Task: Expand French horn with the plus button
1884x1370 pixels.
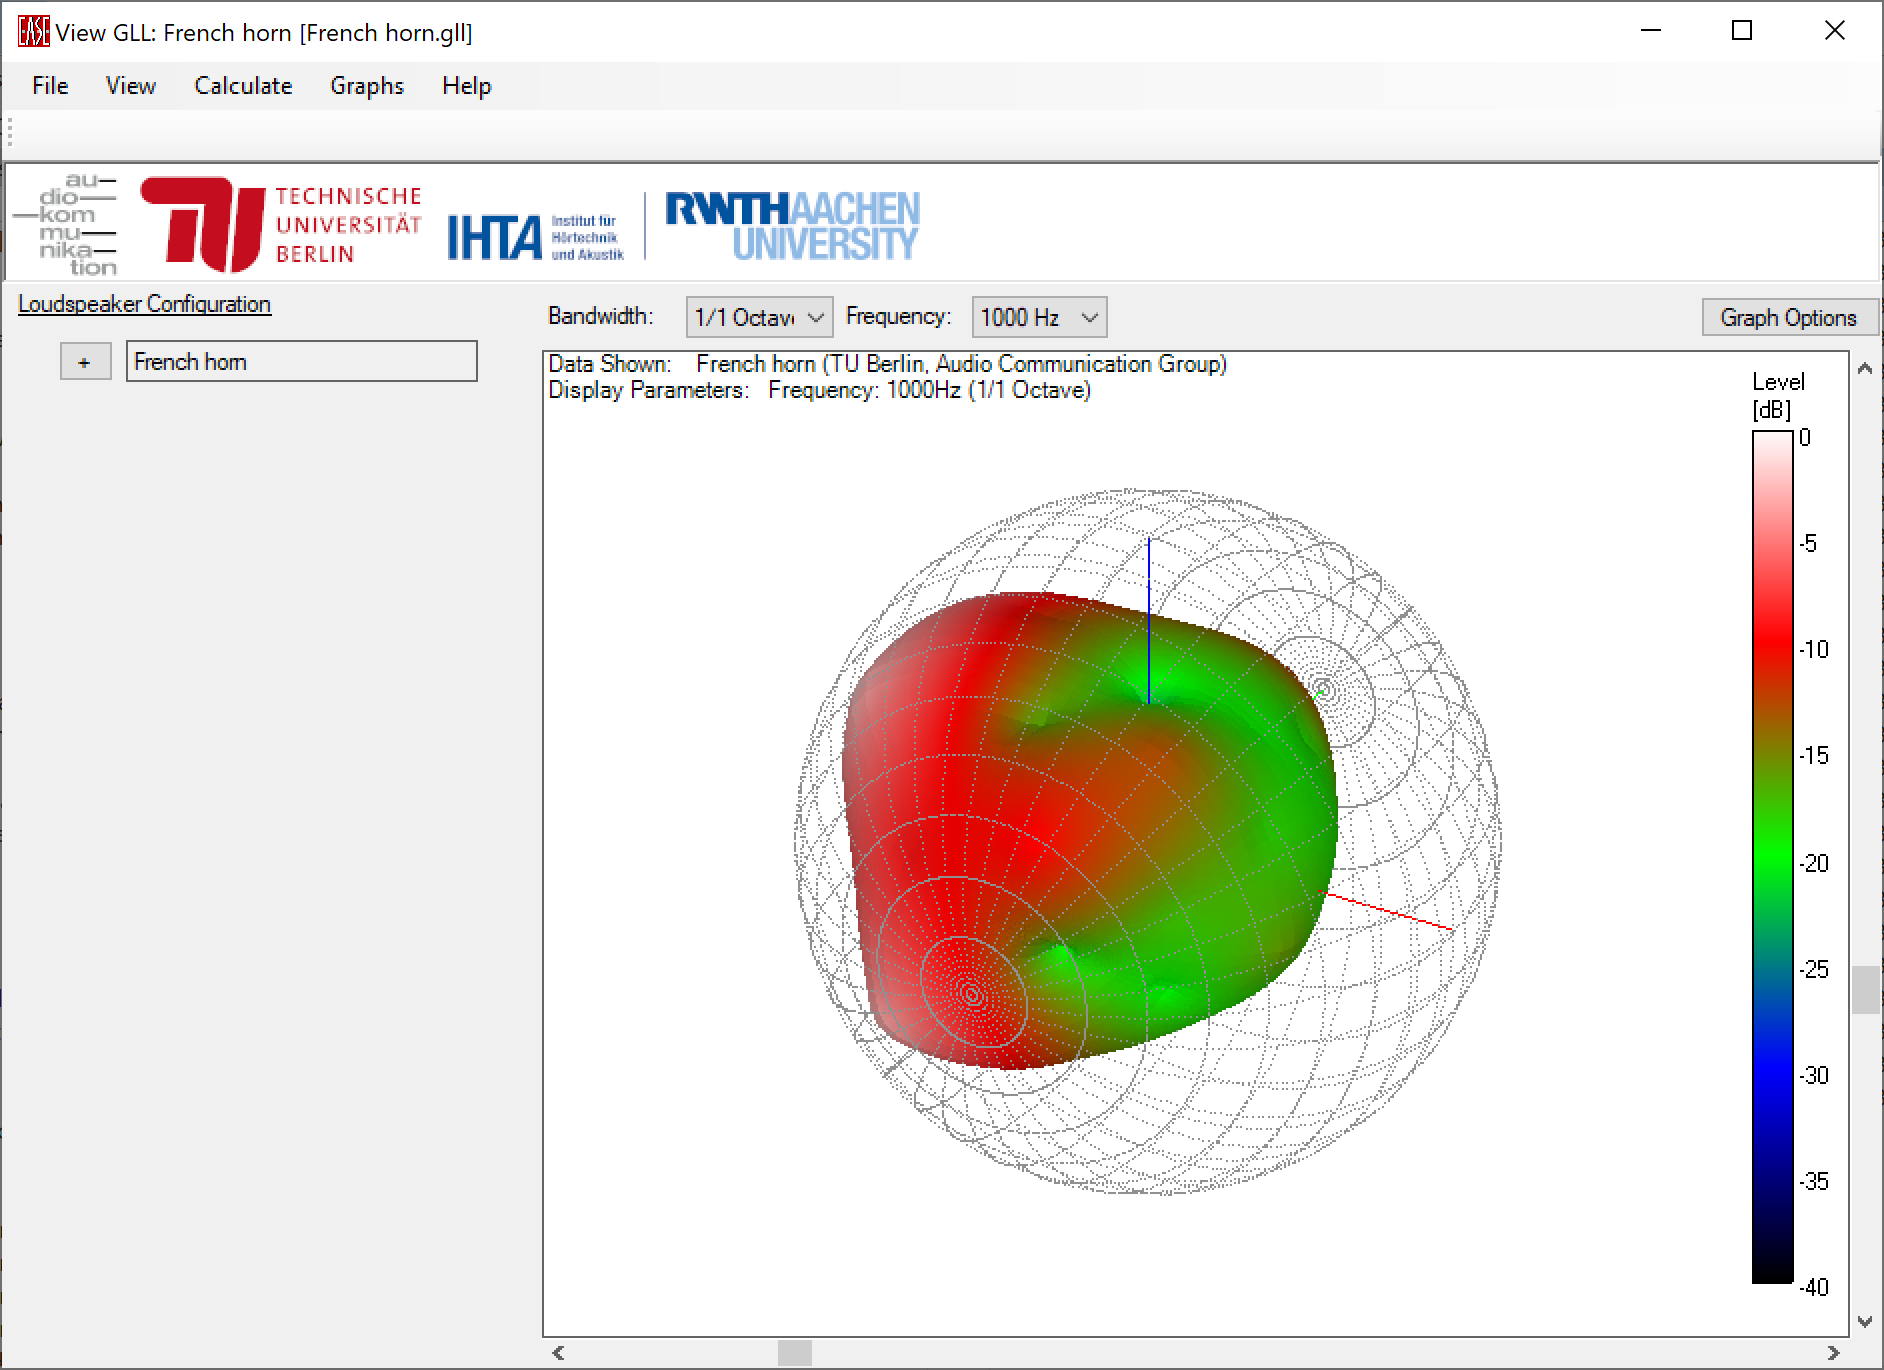Action: click(x=85, y=362)
